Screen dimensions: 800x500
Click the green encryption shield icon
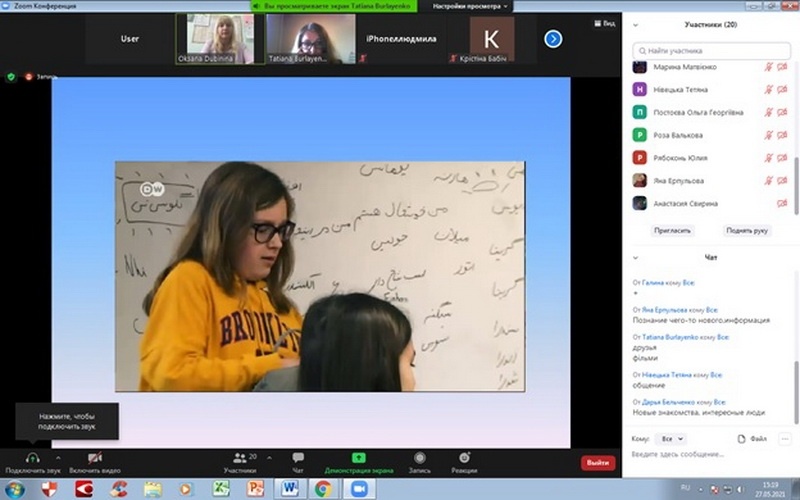(x=12, y=76)
